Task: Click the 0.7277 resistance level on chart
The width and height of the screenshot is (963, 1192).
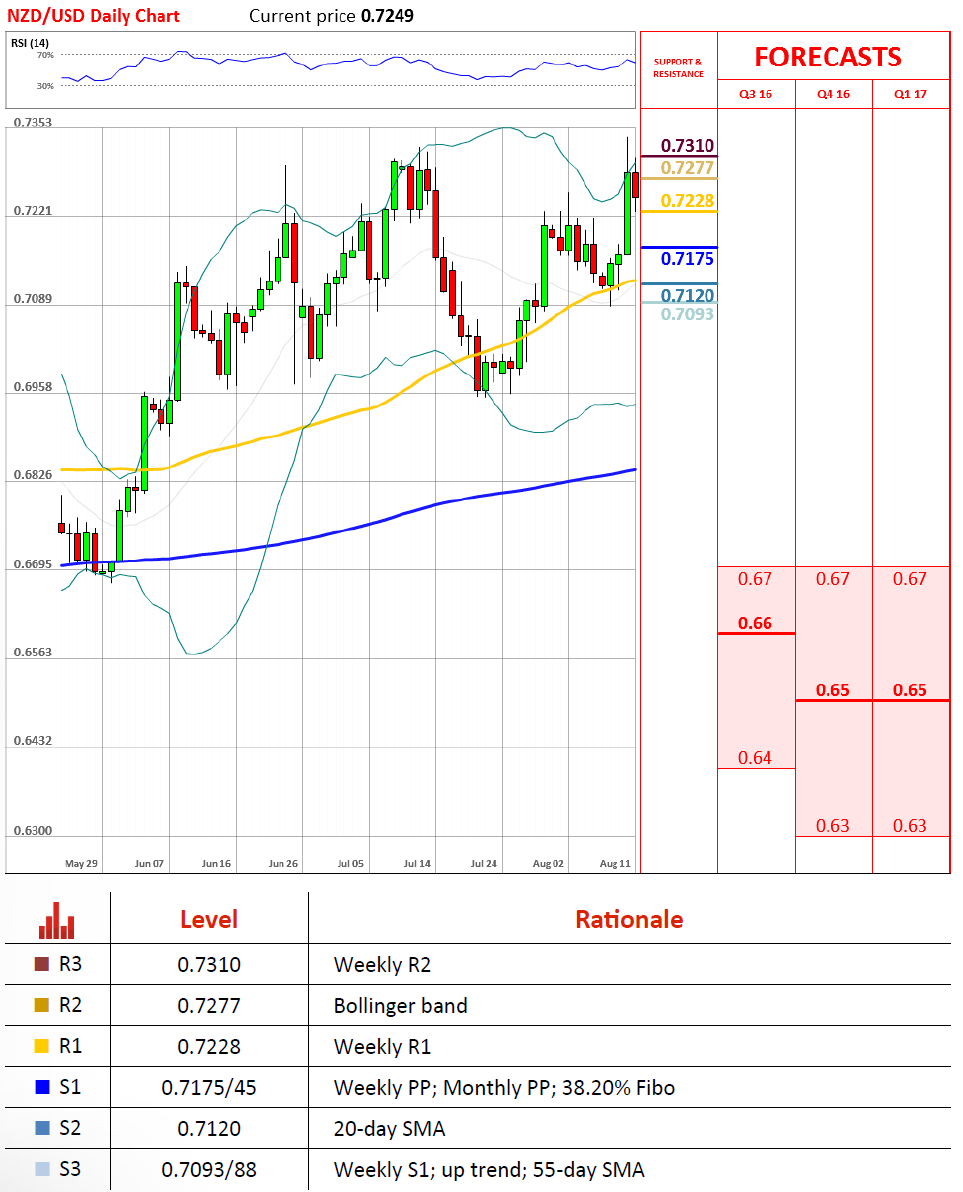Action: tap(687, 167)
